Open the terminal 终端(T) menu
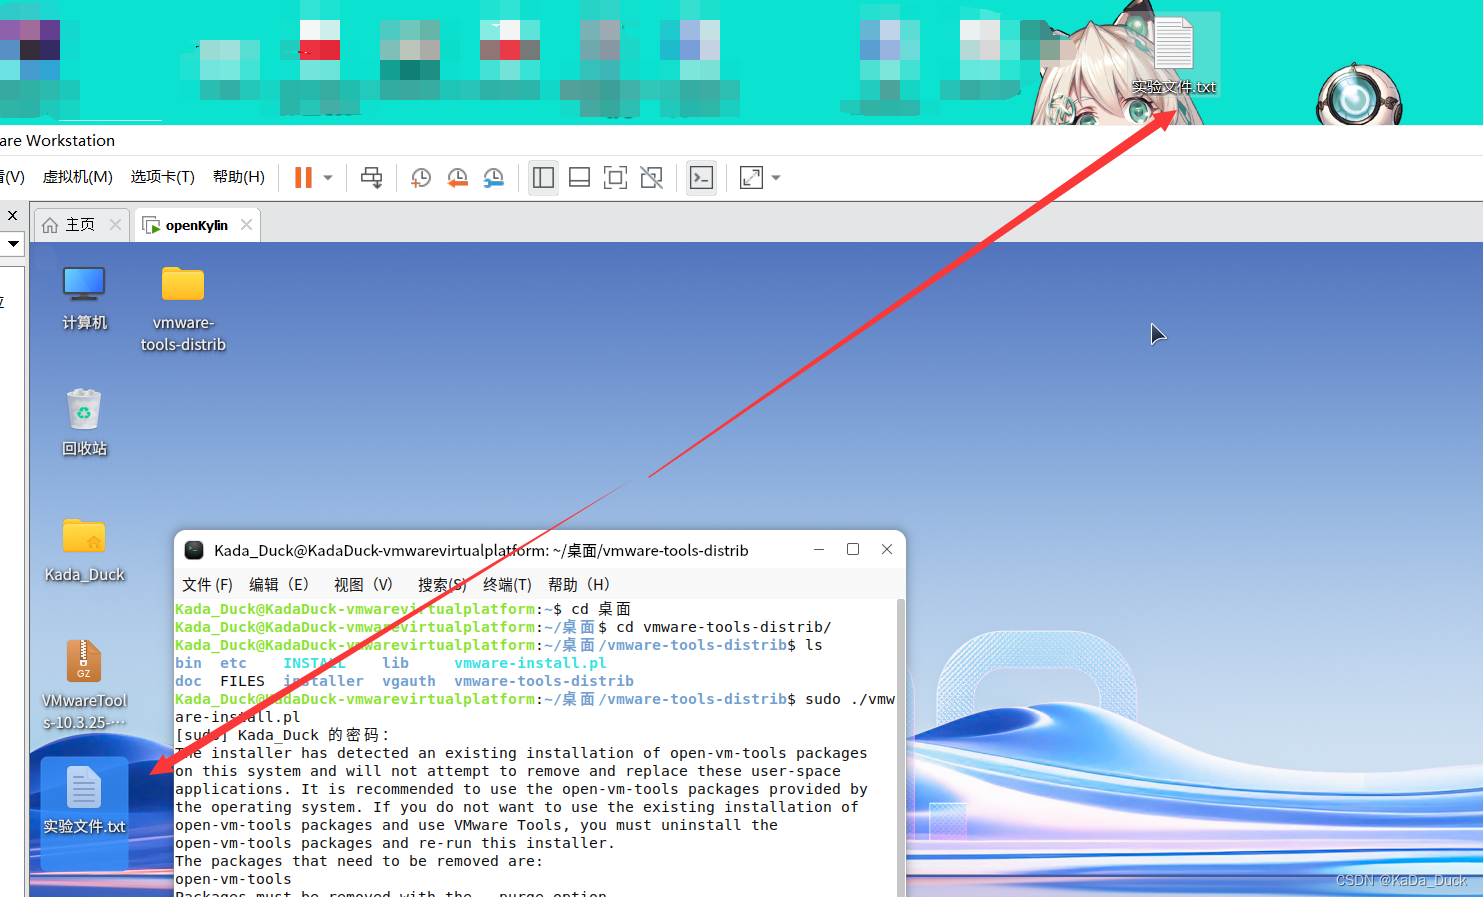 click(x=507, y=585)
